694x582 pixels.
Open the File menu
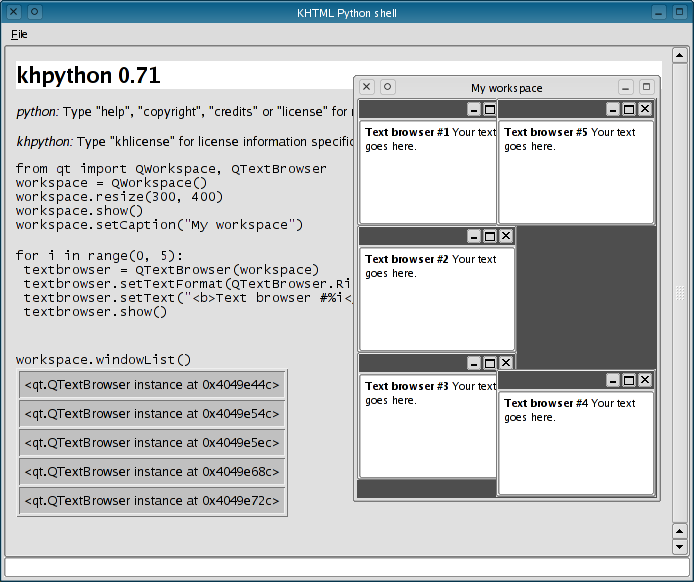[19, 34]
